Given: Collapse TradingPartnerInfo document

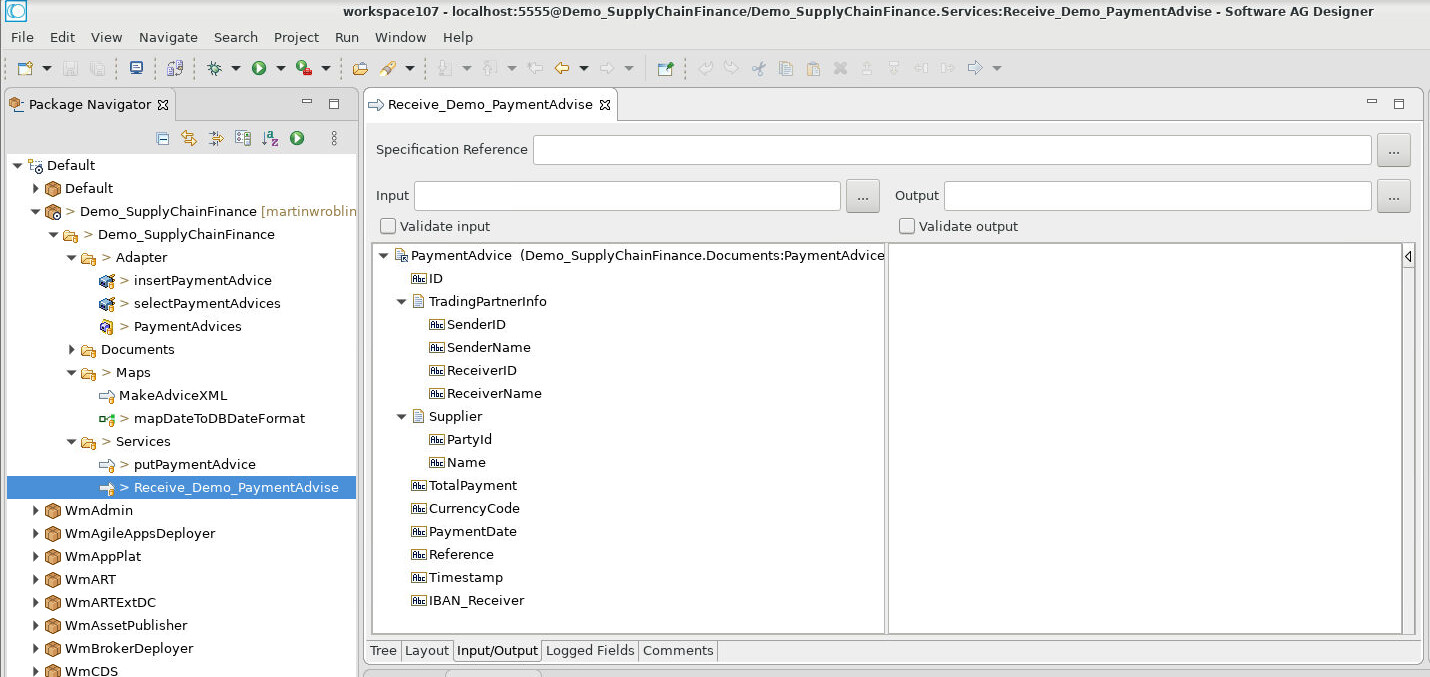Looking at the screenshot, I should [x=402, y=302].
